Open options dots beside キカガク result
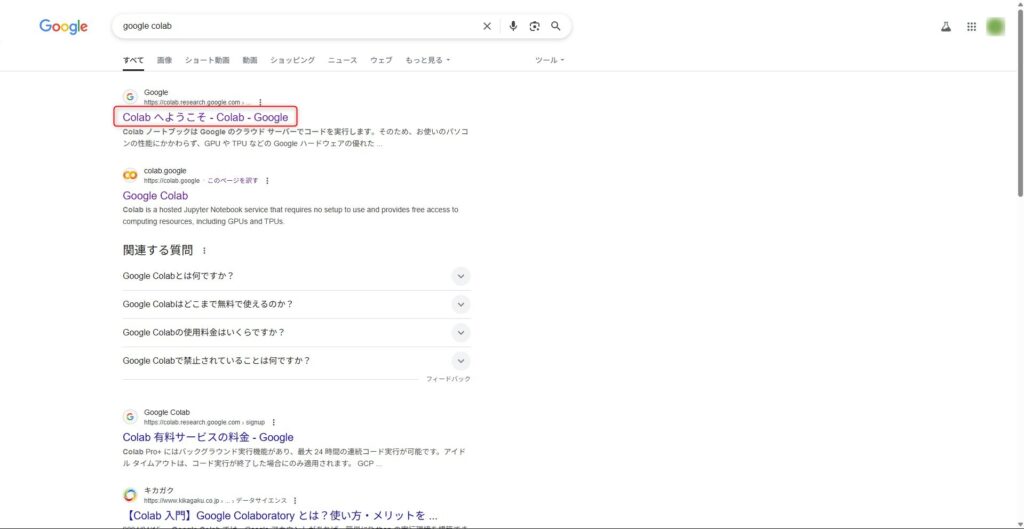1024x529 pixels. click(295, 501)
